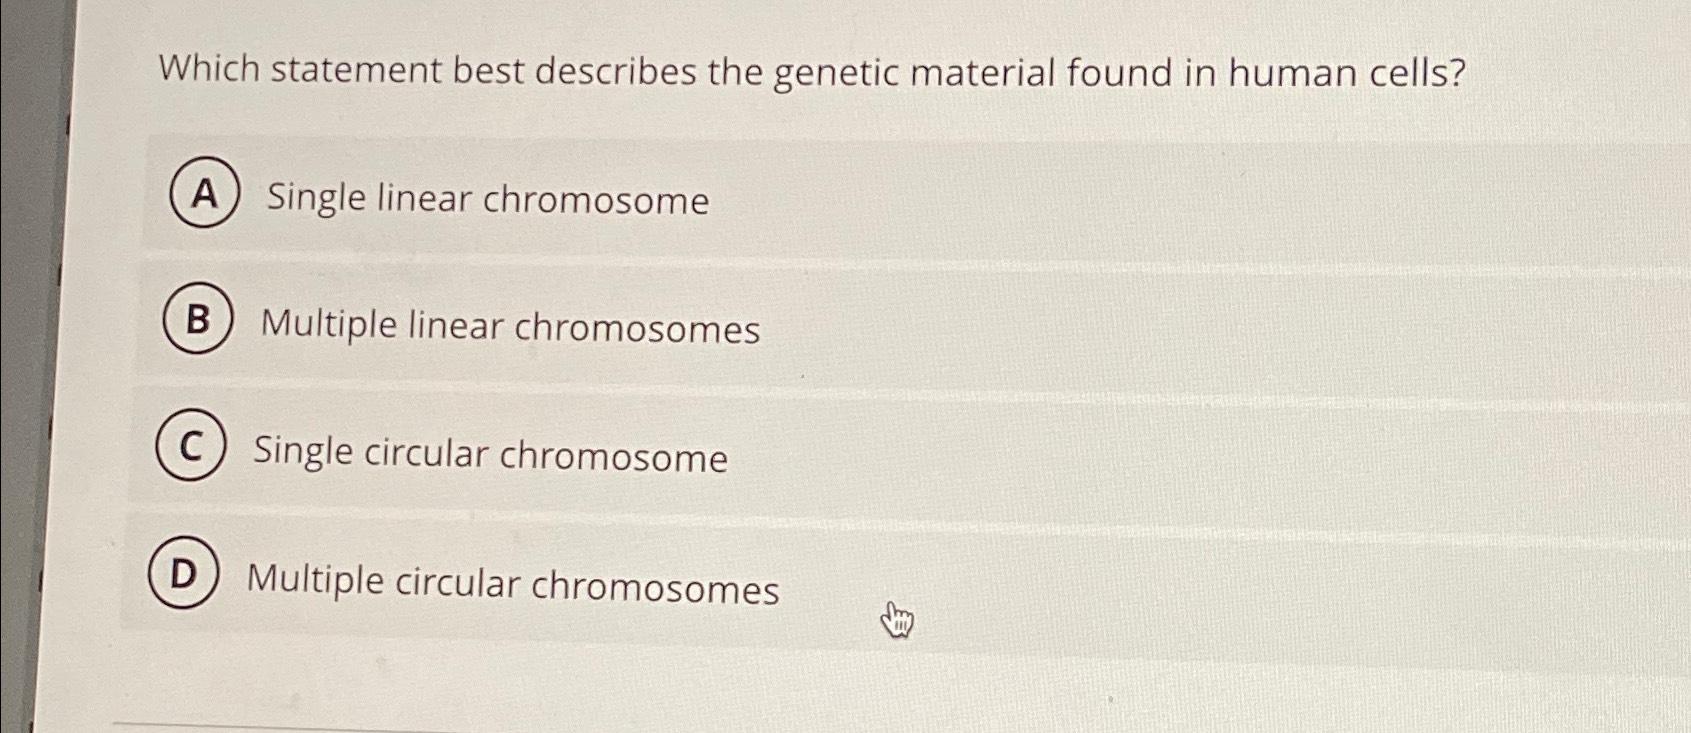This screenshot has width=1691, height=733.
Task: Click the text 'Multiple circular chromosomes'
Action: click(512, 590)
